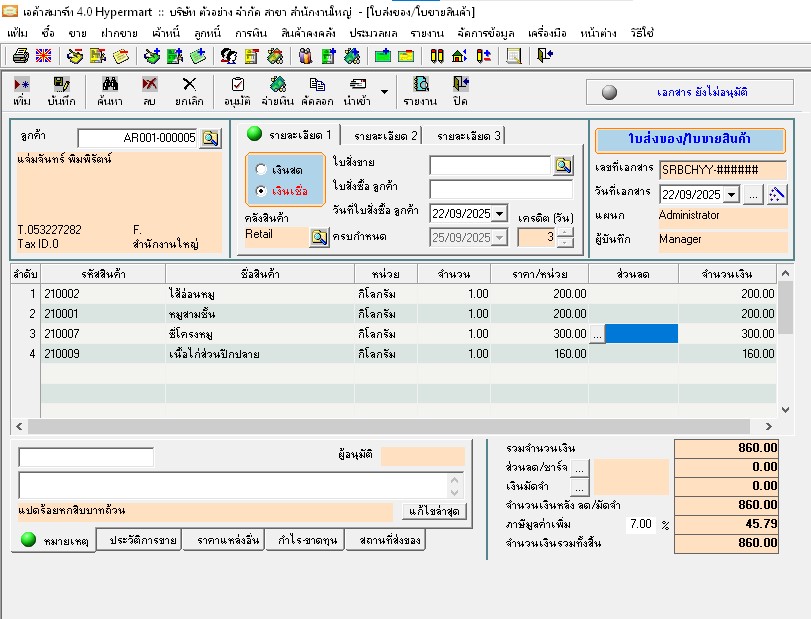The height and width of the screenshot is (619, 811).
Task: Open the document date dropdown
Action: tap(730, 194)
